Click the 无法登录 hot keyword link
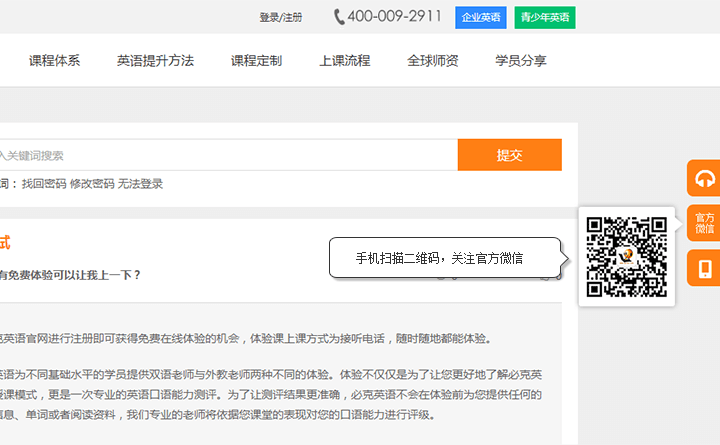Screen dimensions: 720x445 140,184
